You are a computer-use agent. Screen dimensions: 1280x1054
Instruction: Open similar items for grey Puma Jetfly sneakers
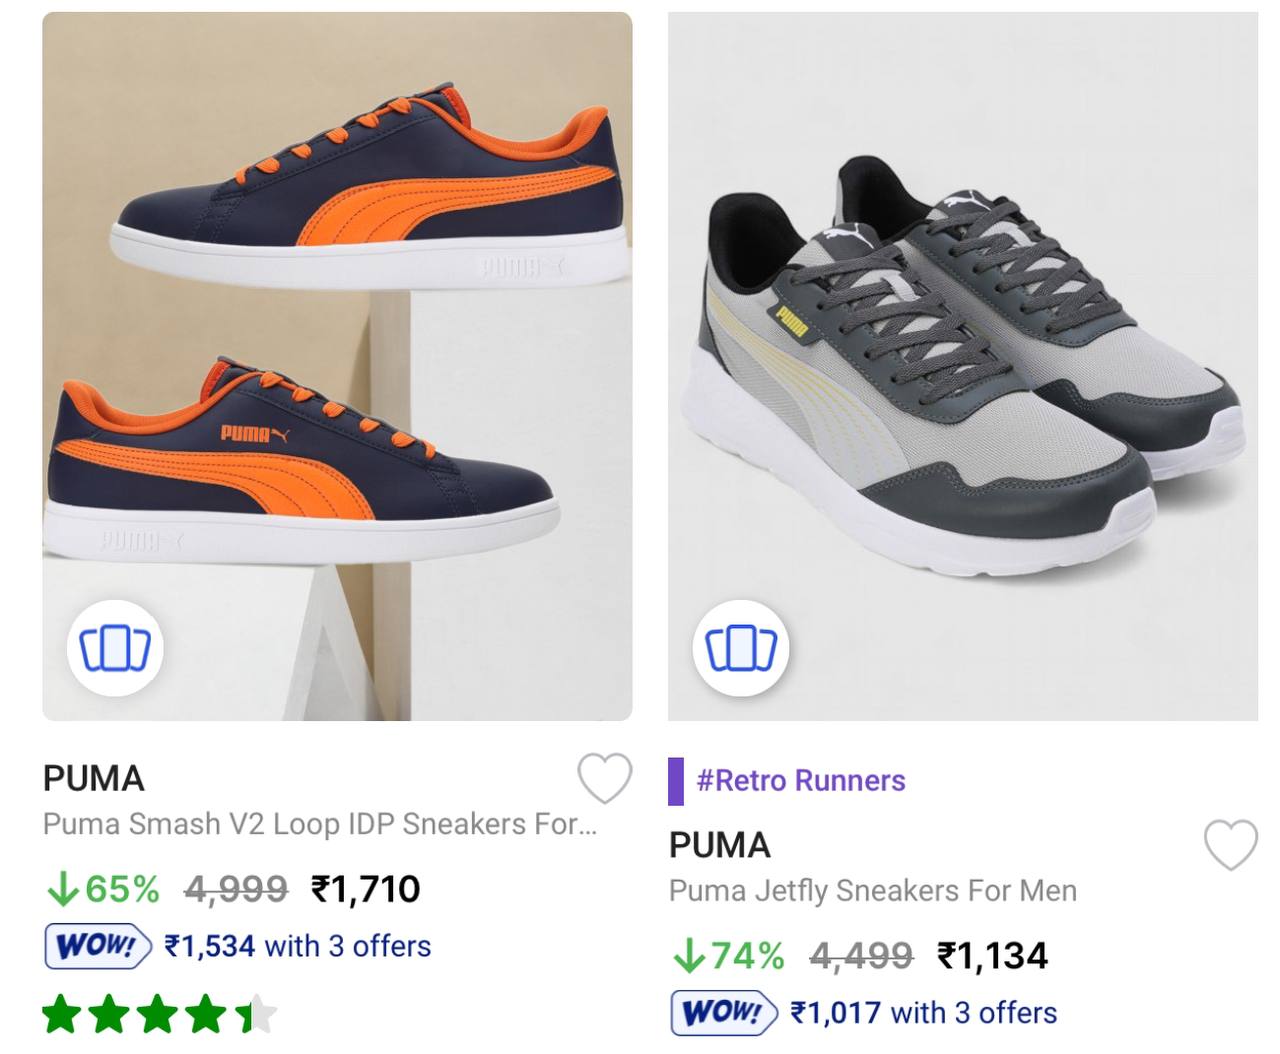point(741,648)
